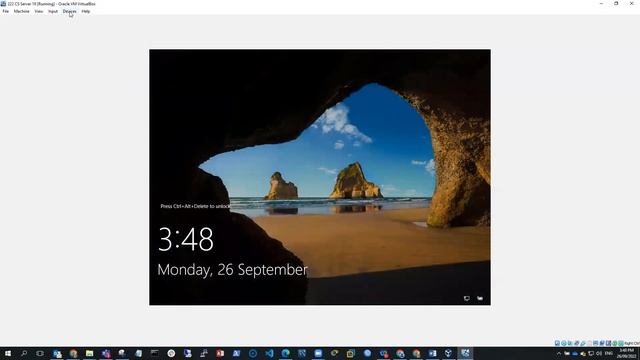This screenshot has height=360, width=640.
Task: Open the Input menu
Action: (53, 11)
